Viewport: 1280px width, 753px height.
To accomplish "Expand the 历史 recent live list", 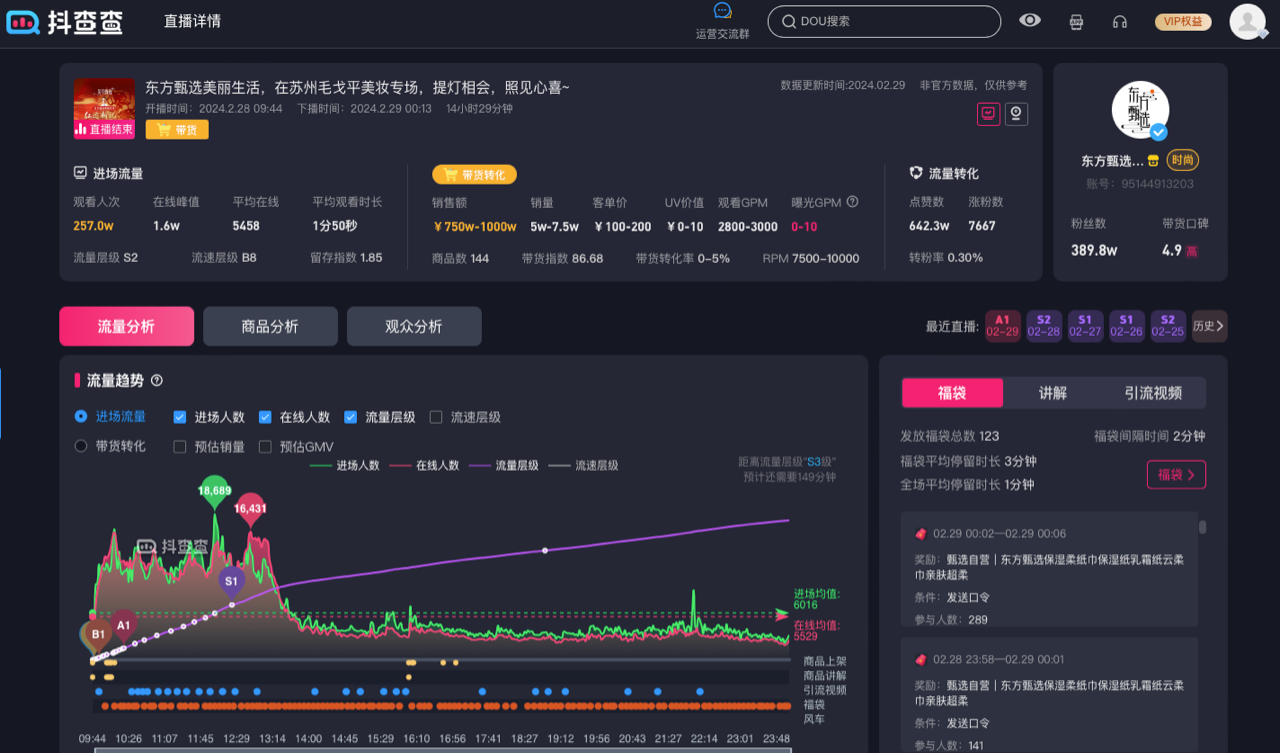I will [x=1209, y=326].
